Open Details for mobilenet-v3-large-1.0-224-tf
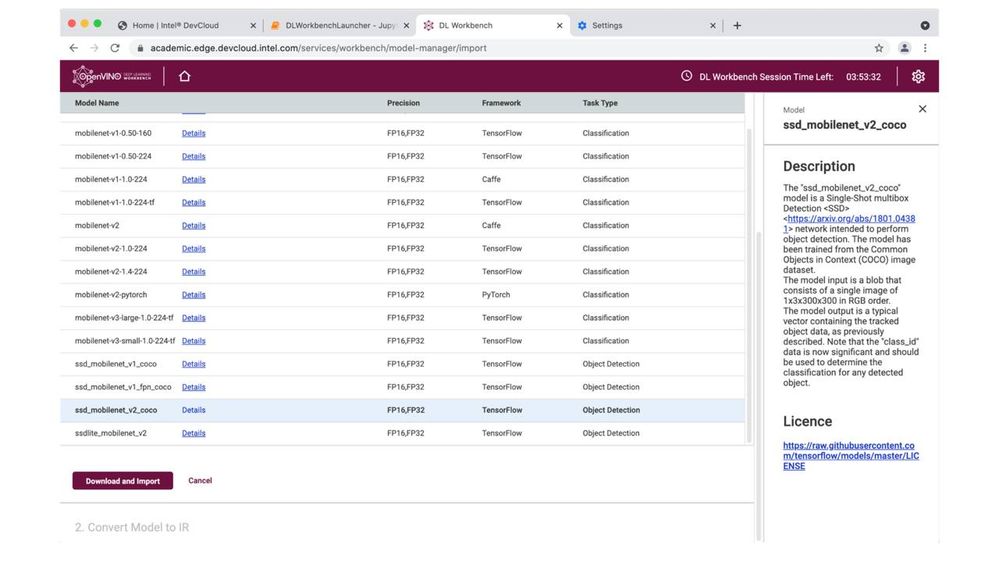 pos(194,318)
